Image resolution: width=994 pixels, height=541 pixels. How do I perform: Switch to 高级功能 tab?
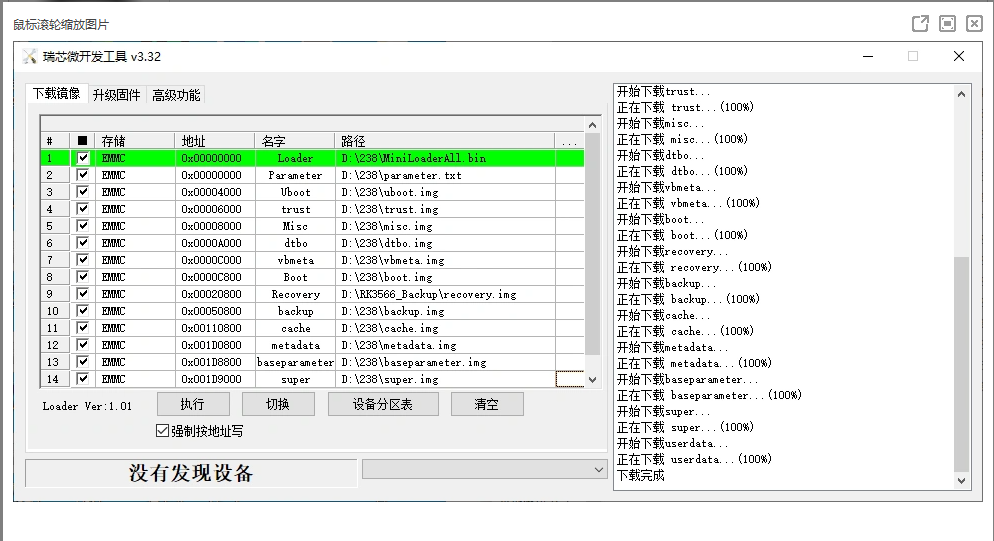tap(176, 95)
